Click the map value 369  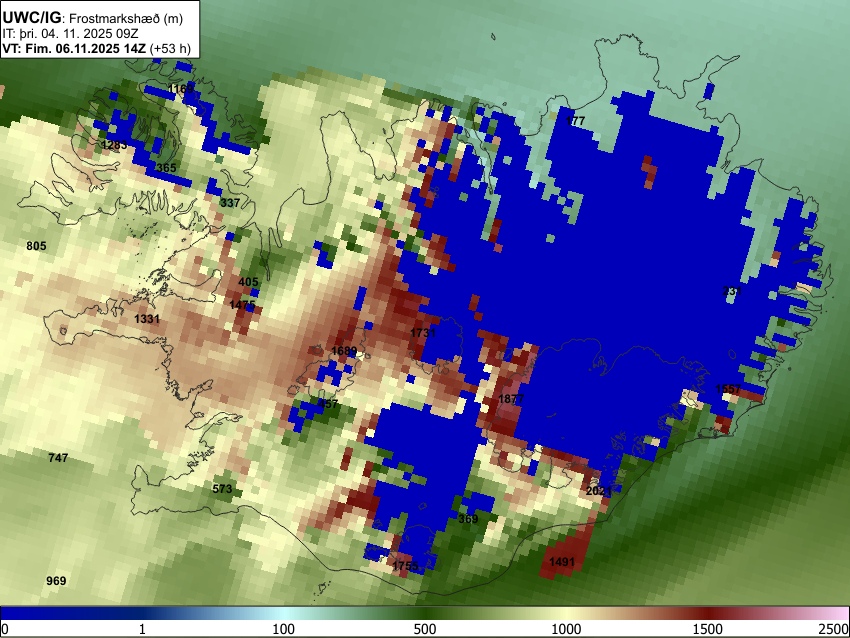pos(468,519)
